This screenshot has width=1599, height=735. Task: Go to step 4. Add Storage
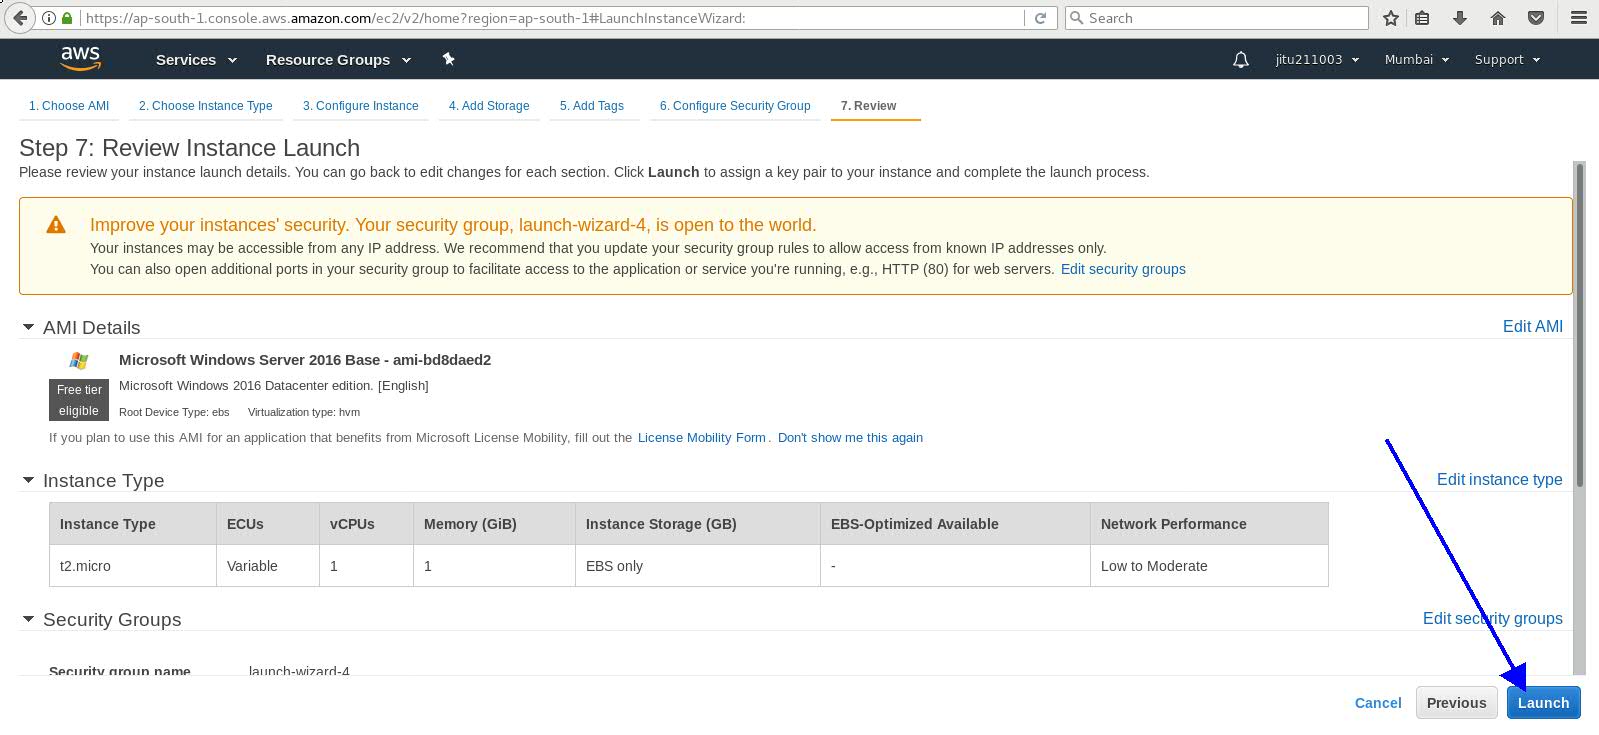(489, 106)
